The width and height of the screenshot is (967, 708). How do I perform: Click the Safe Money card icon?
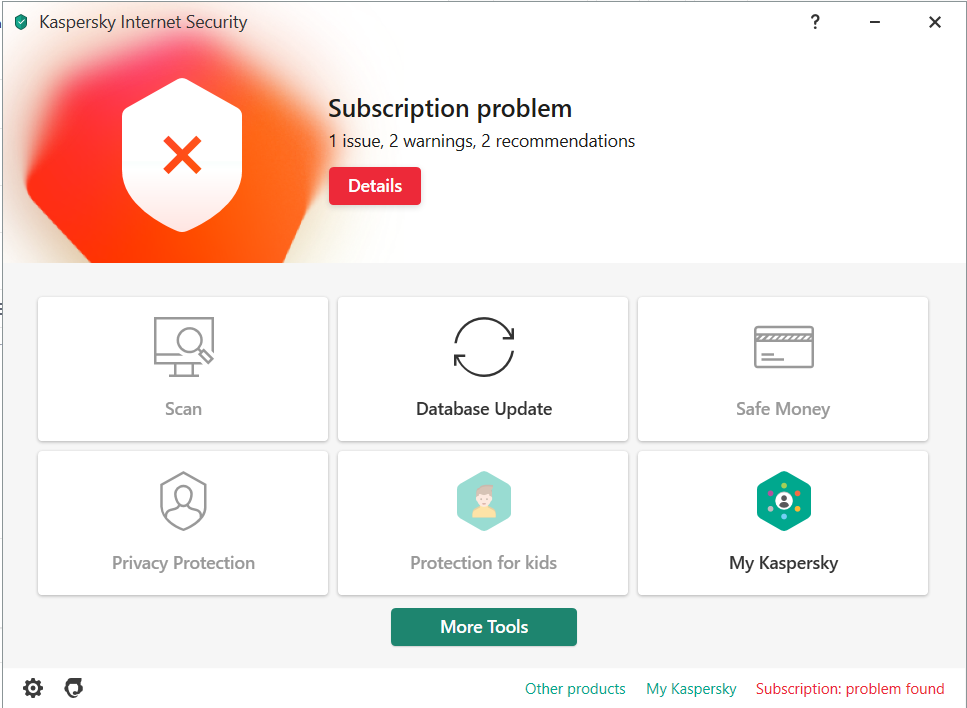[784, 347]
